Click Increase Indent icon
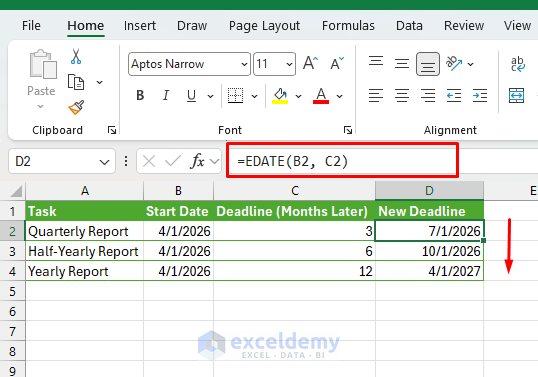 (x=480, y=95)
